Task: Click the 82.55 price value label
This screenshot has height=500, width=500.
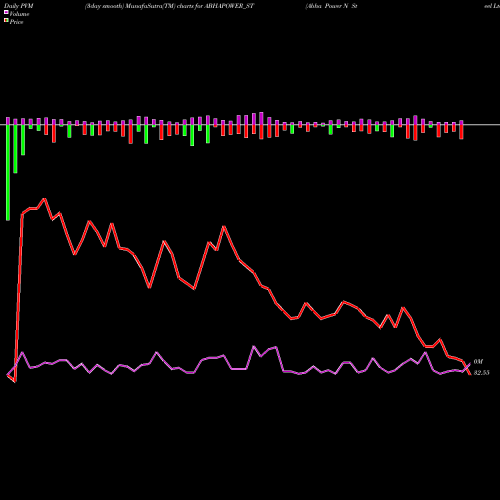Action: [x=481, y=373]
